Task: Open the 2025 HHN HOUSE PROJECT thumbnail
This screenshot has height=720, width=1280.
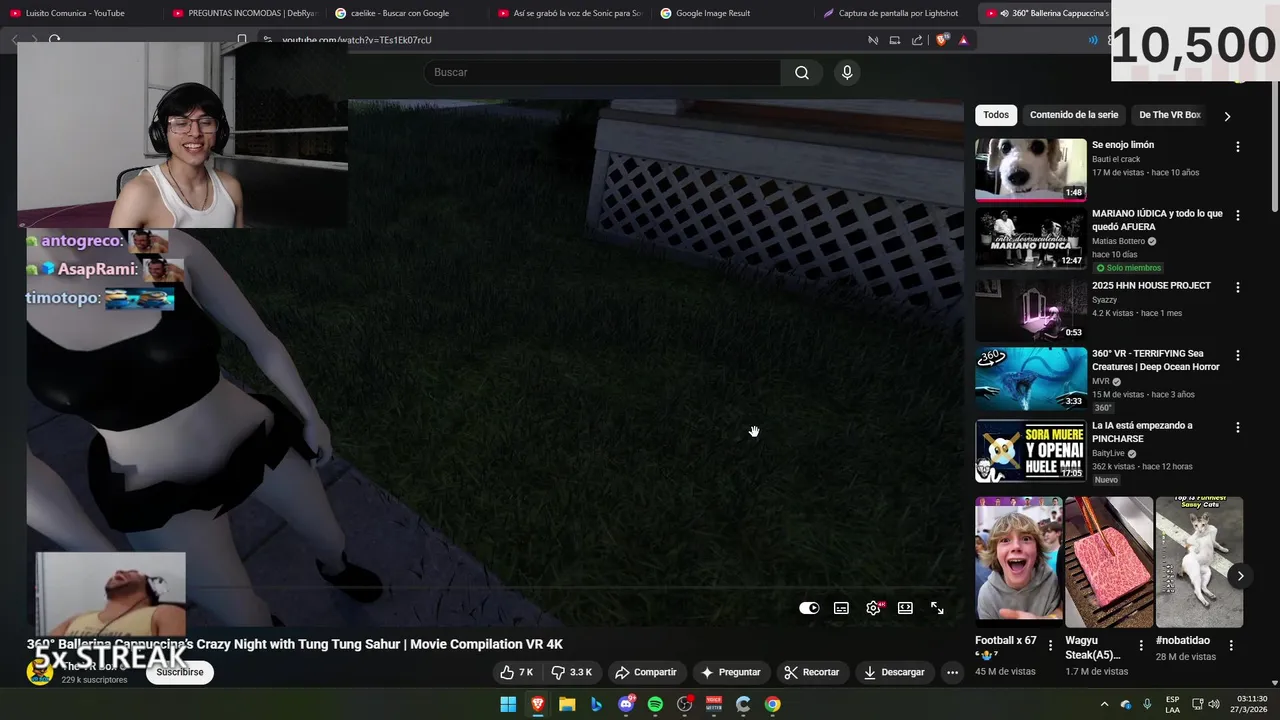Action: coord(1031,310)
